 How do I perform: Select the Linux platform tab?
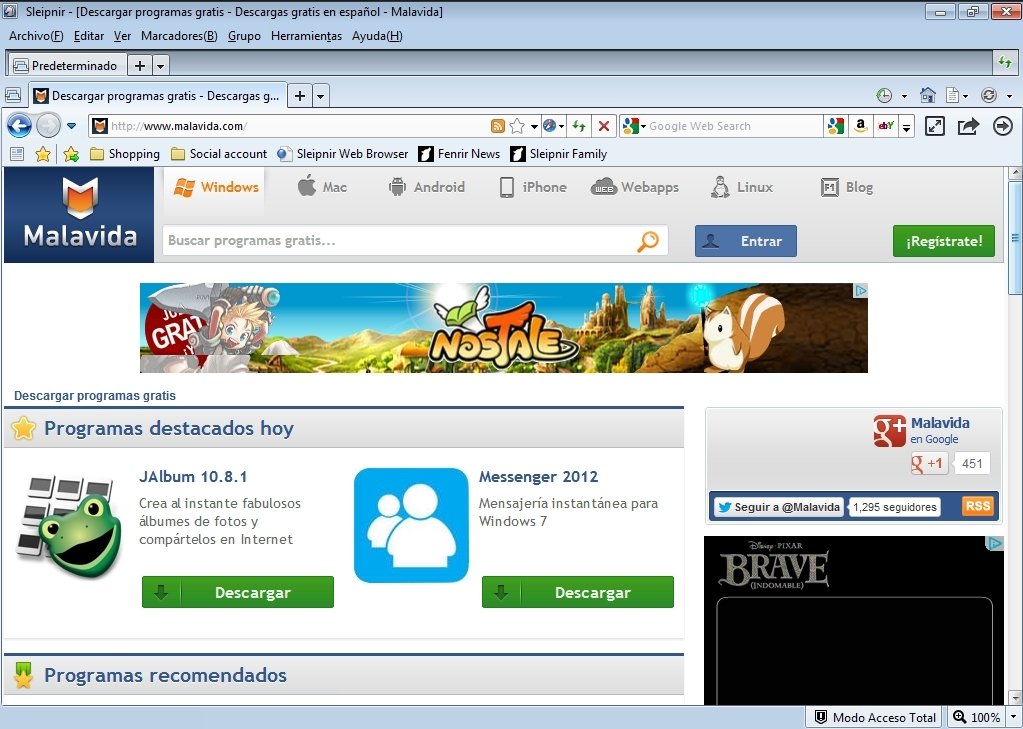(742, 187)
